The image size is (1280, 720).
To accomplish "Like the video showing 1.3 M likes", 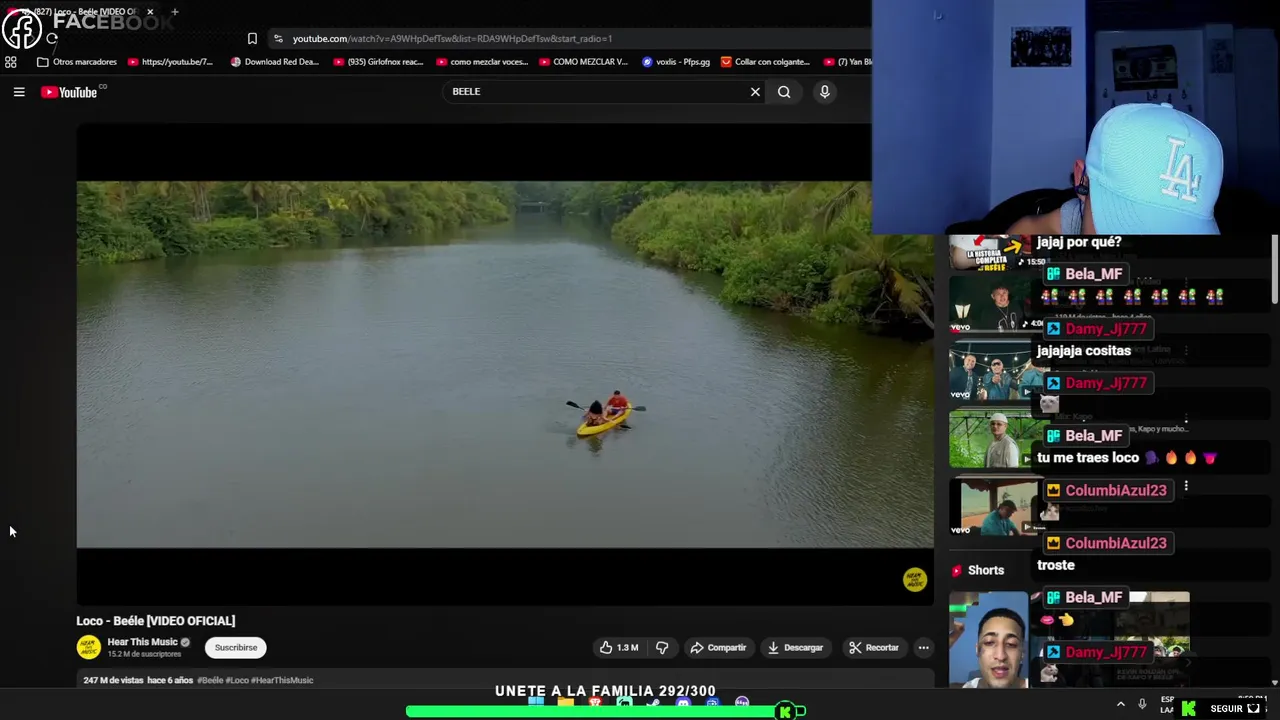I will click(618, 648).
